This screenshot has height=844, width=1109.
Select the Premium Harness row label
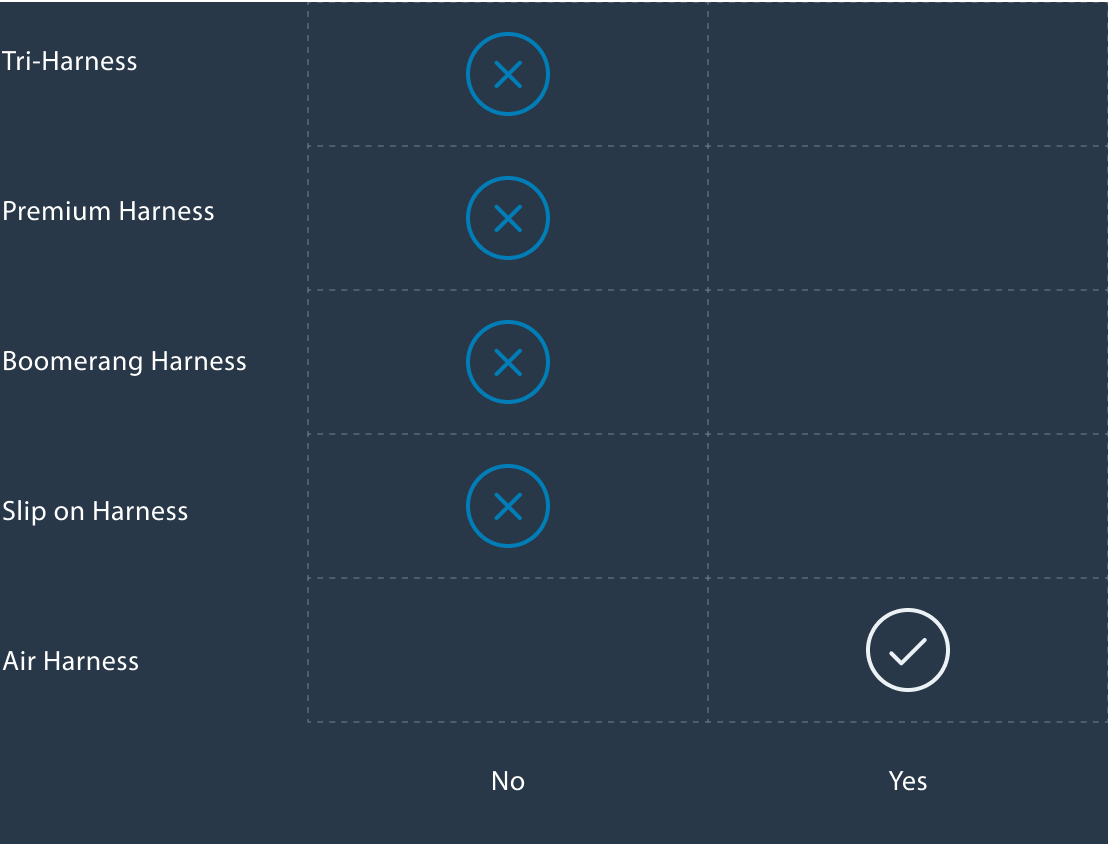point(108,211)
